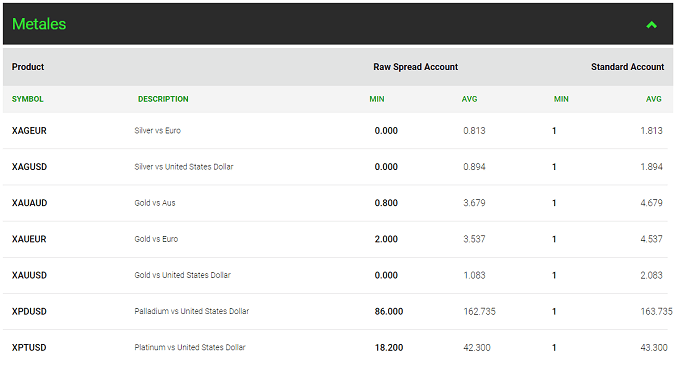Select the XAGUSD symbol
Viewport: 675px width, 366px height.
pyautogui.click(x=29, y=167)
